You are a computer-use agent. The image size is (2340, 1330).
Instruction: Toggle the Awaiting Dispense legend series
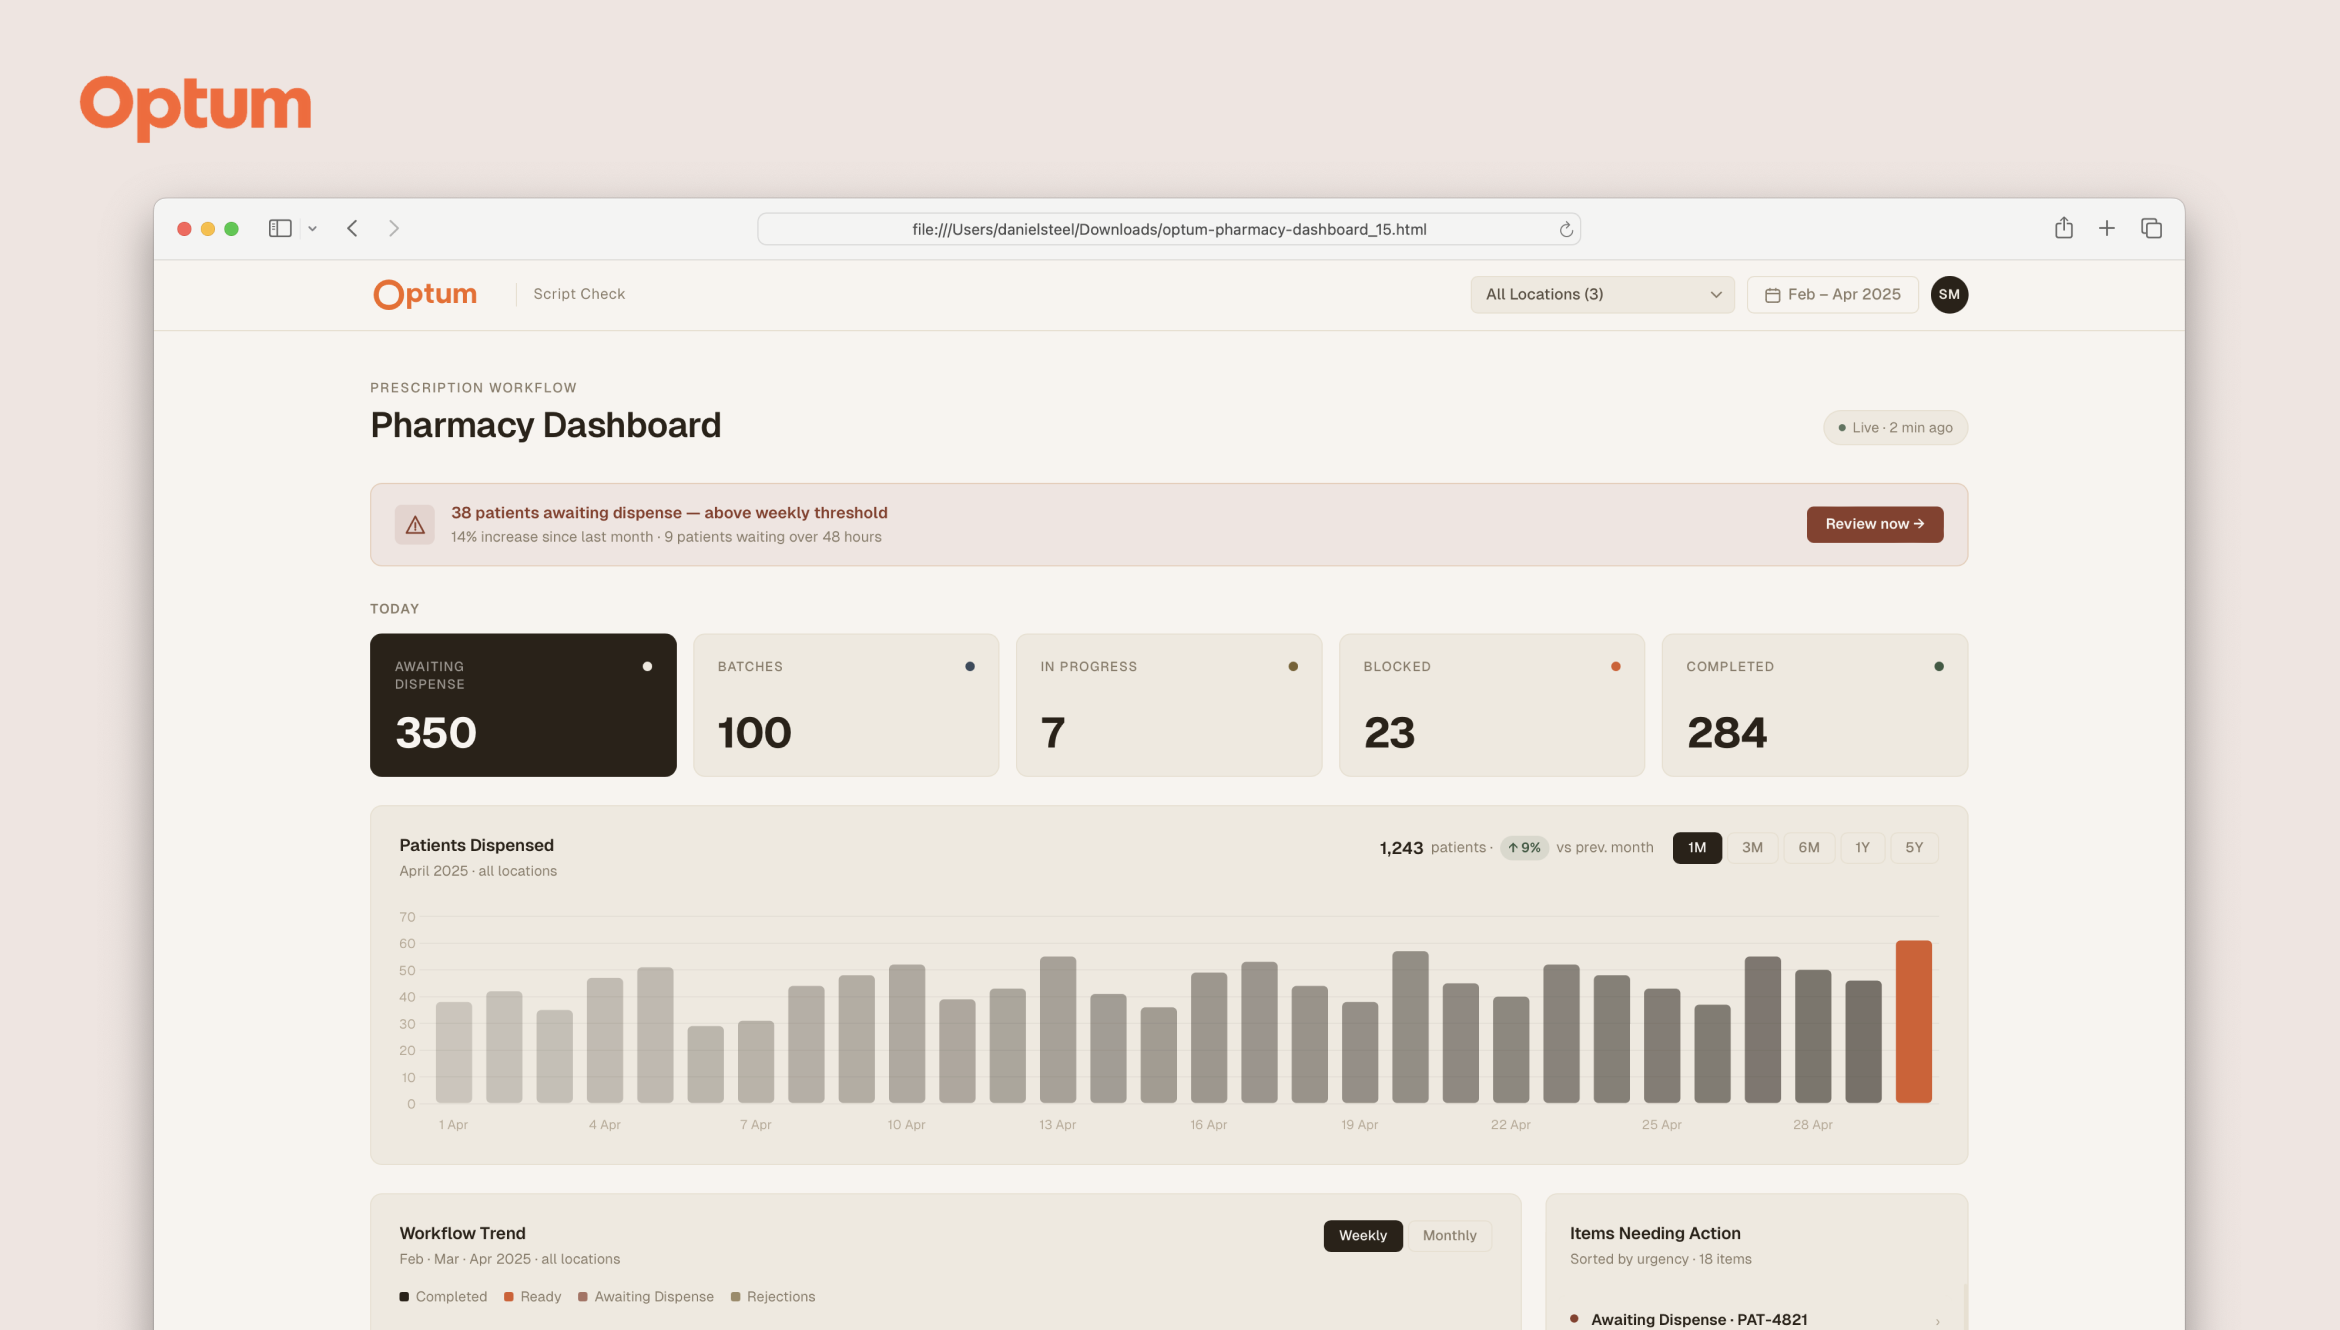pos(646,1296)
